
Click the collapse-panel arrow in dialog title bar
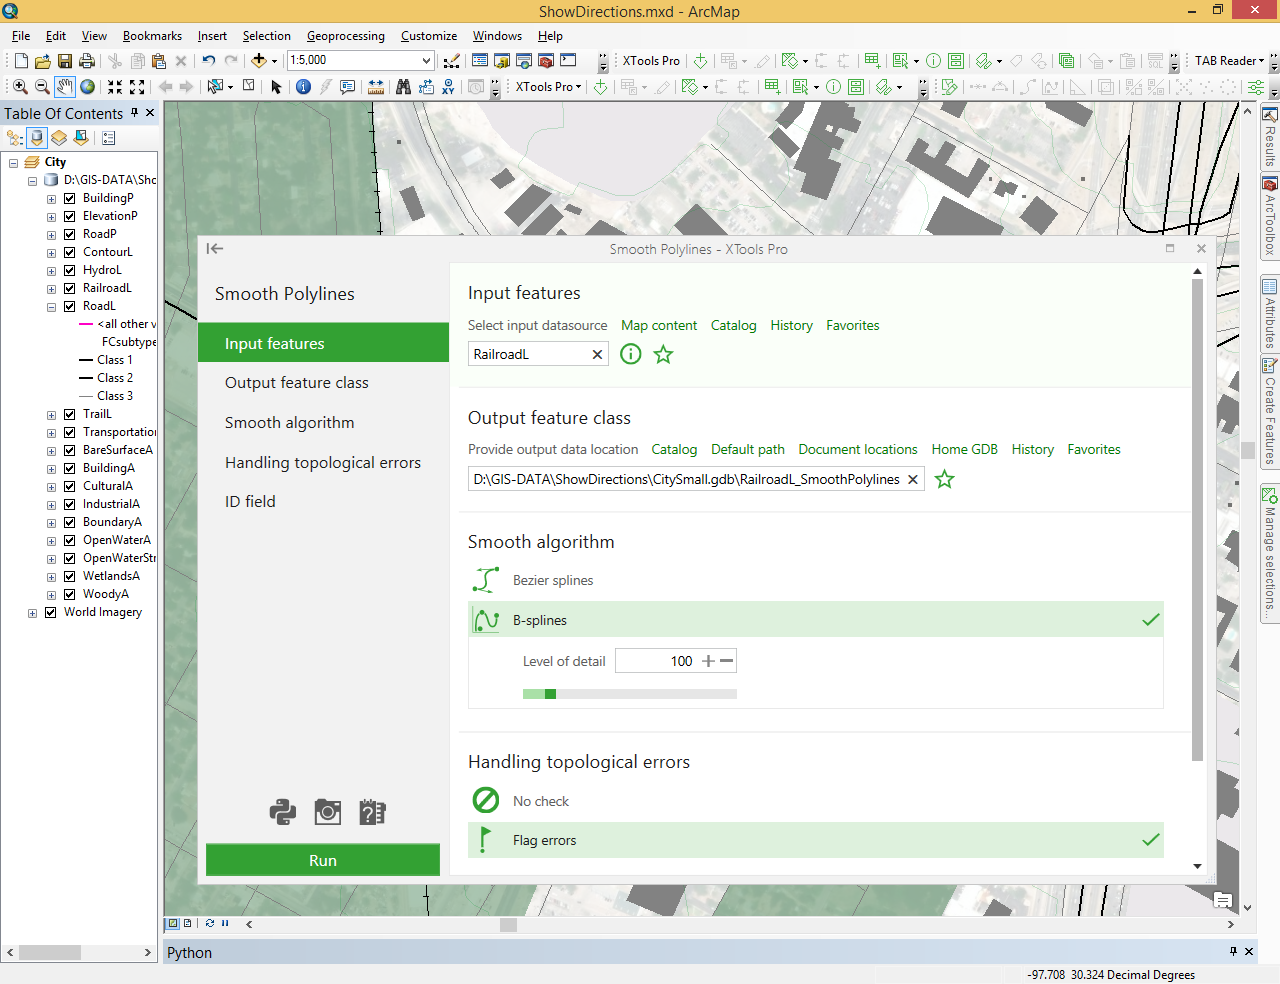(x=215, y=249)
